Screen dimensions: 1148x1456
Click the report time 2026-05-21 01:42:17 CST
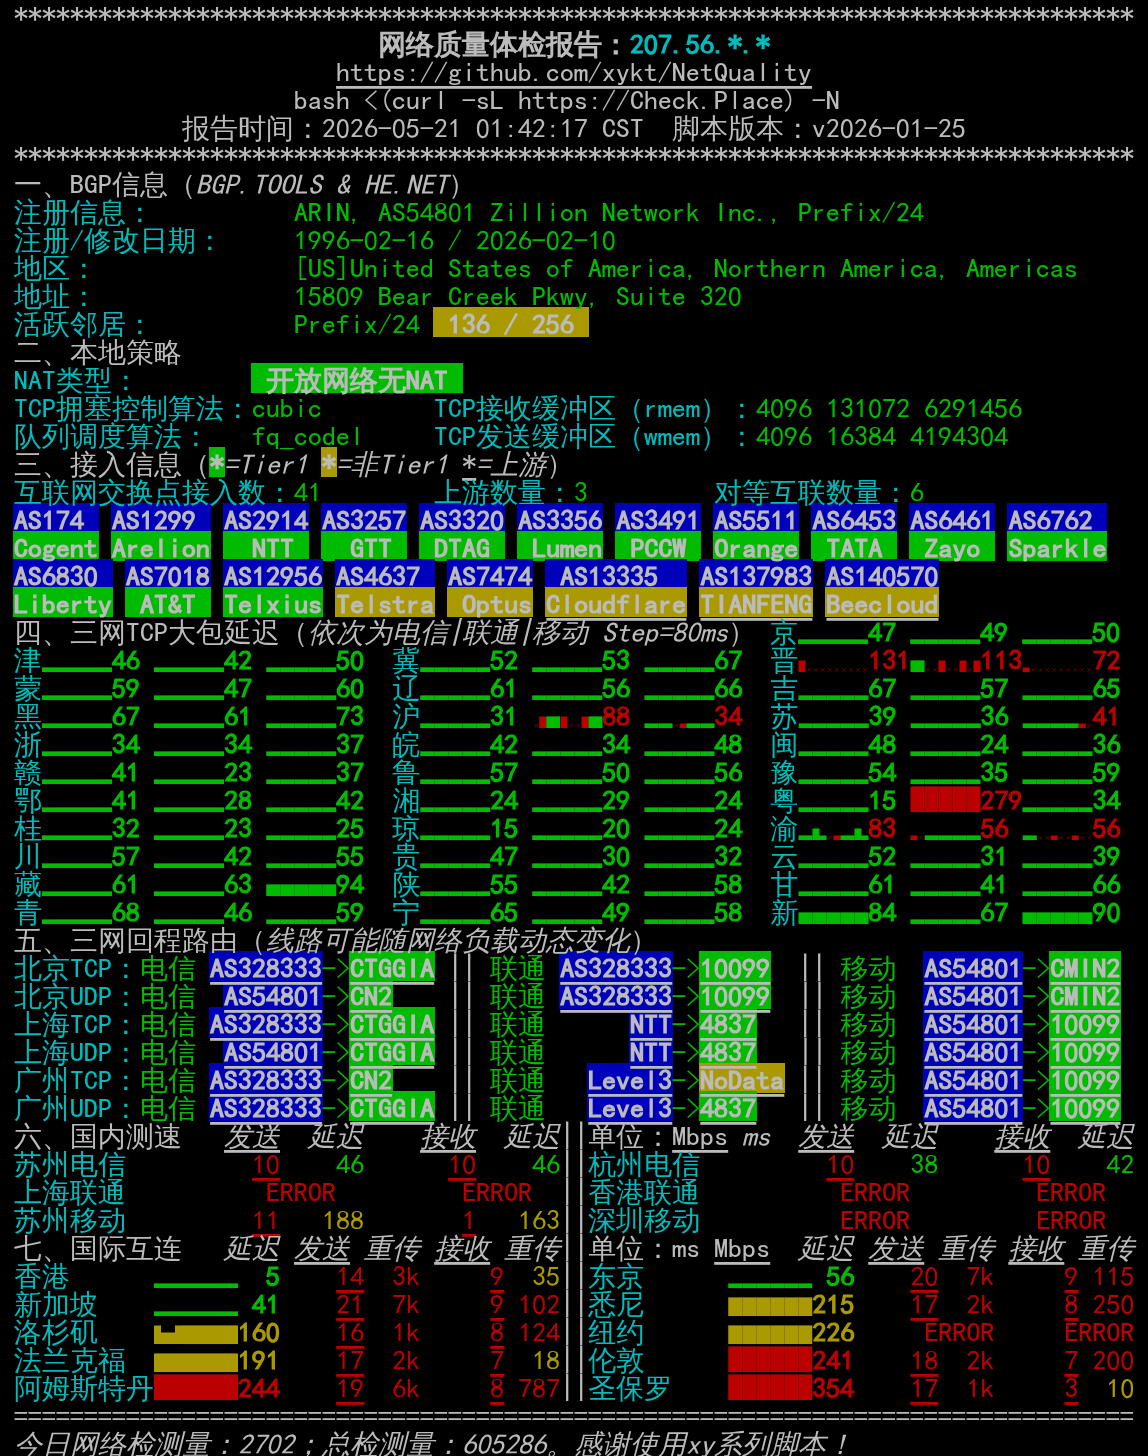tap(482, 129)
